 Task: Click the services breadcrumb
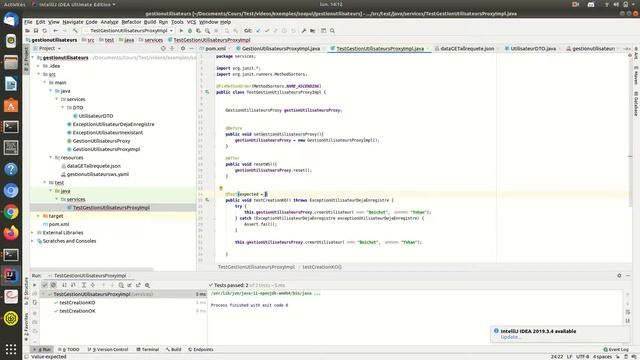[153, 40]
